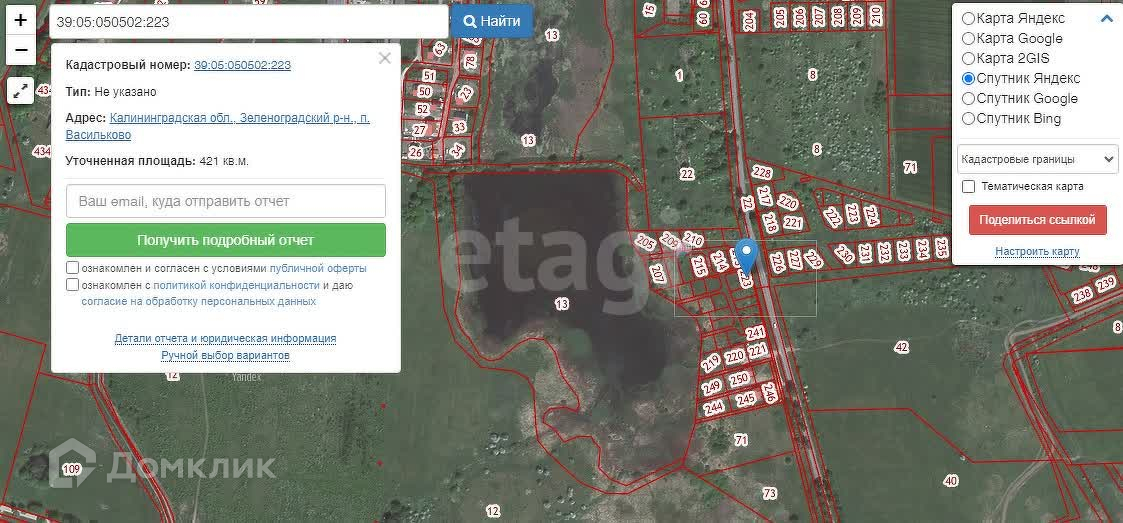Click parcel label 215 on map
The height and width of the screenshot is (523, 1123).
pos(700,267)
